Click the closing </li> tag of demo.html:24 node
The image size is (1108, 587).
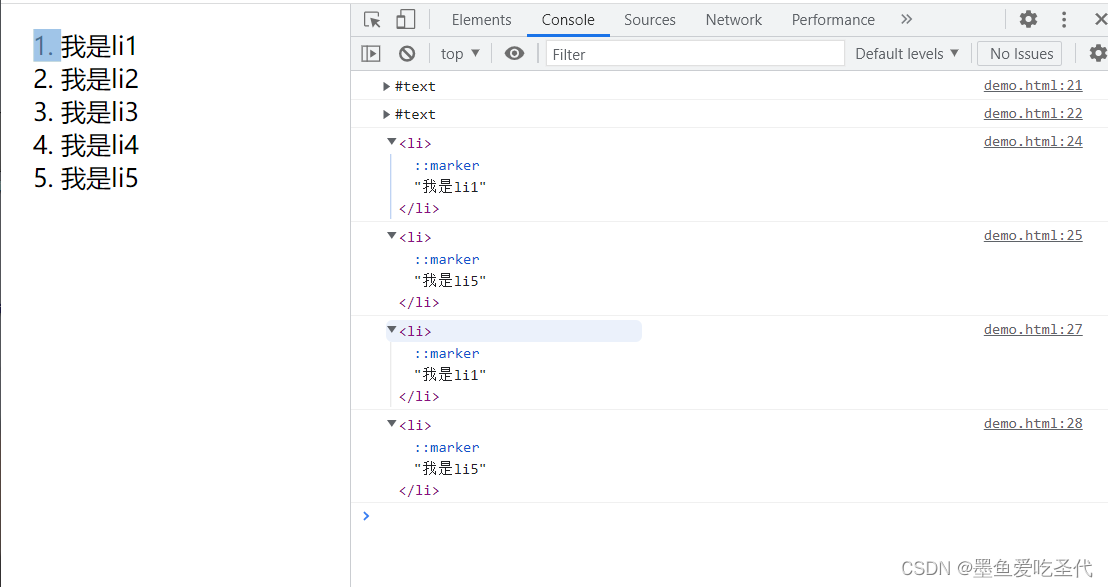tap(418, 208)
